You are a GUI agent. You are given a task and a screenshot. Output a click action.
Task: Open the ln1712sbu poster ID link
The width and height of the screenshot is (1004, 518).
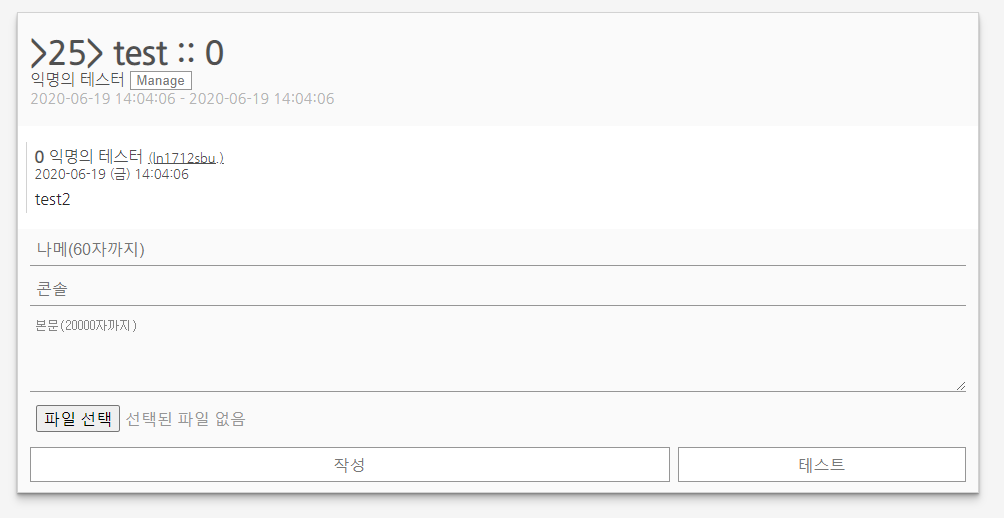(186, 158)
